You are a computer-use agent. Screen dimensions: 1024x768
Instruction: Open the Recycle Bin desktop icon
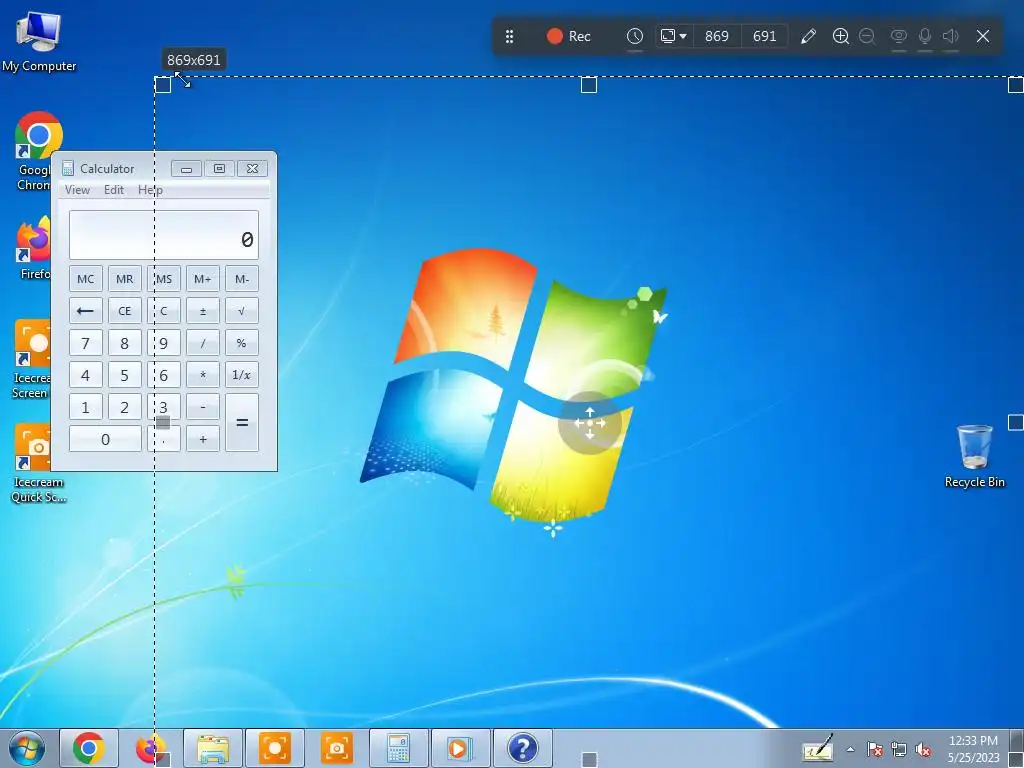974,456
